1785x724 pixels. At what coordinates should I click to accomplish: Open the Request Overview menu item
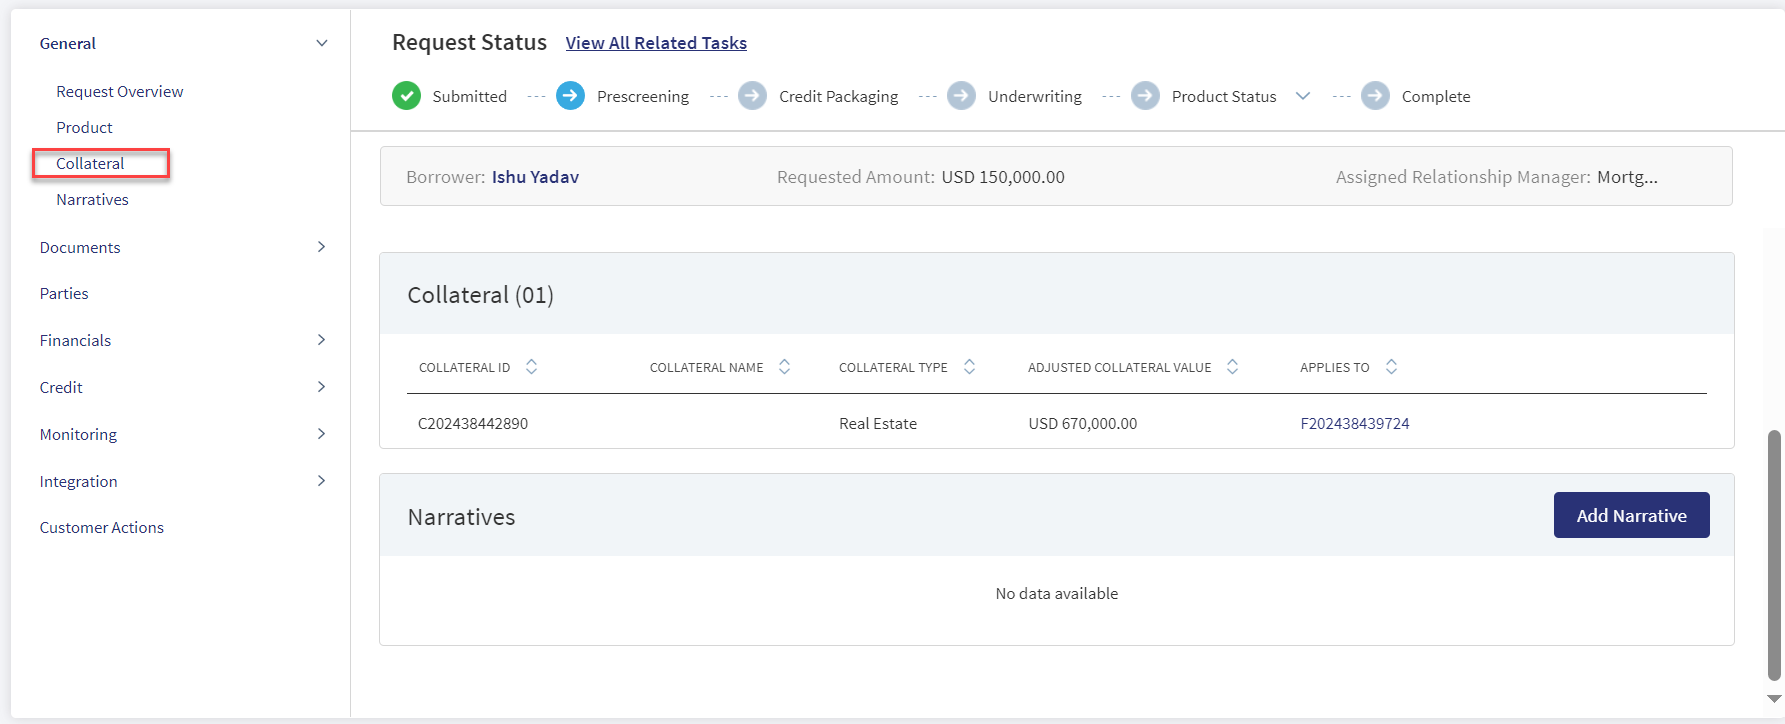coord(120,91)
